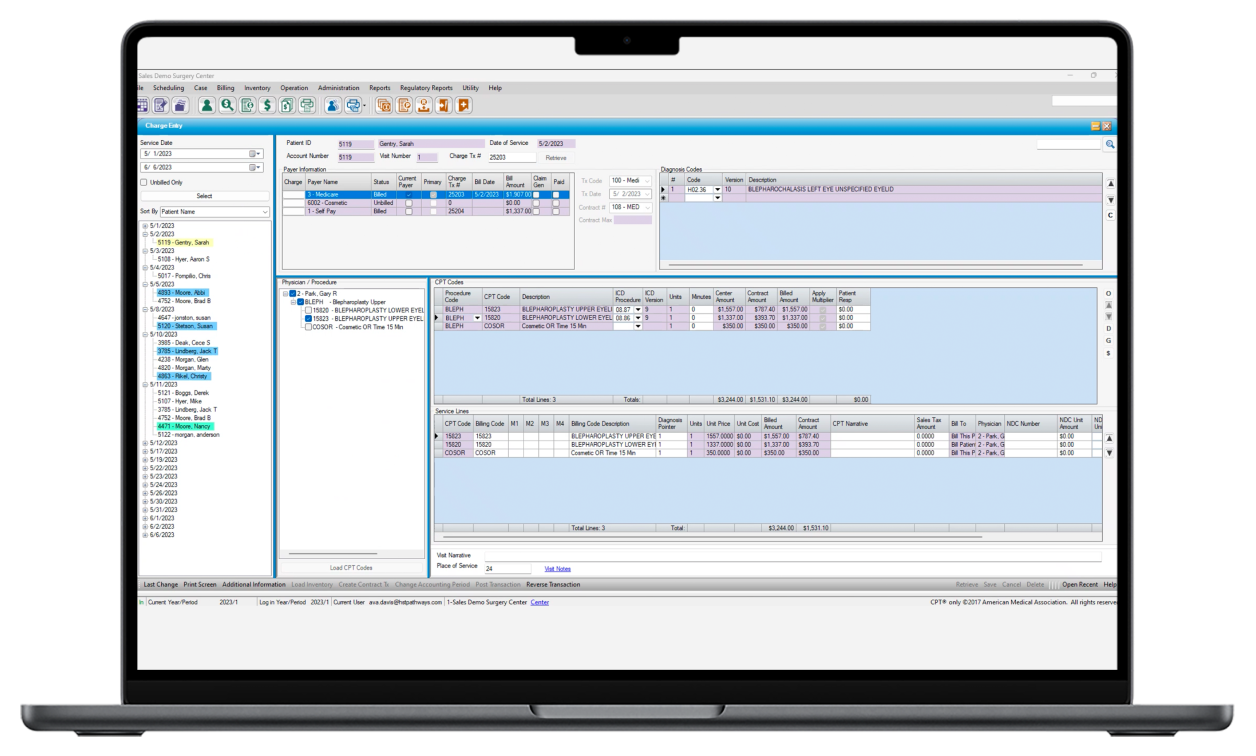Click the Charge Tx # input field
The height and width of the screenshot is (756, 1256).
pos(513,157)
